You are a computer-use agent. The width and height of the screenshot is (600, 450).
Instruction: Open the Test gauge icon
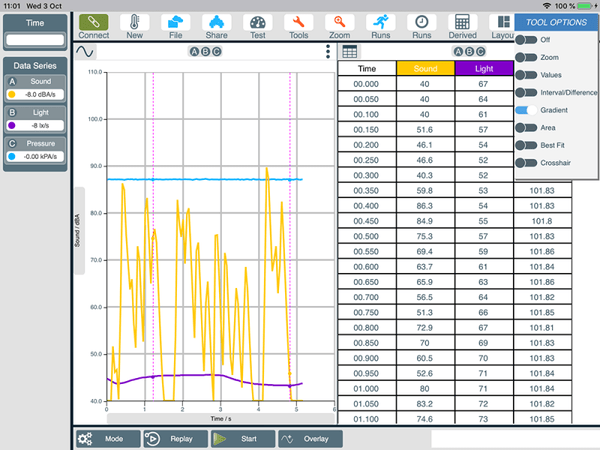257,21
